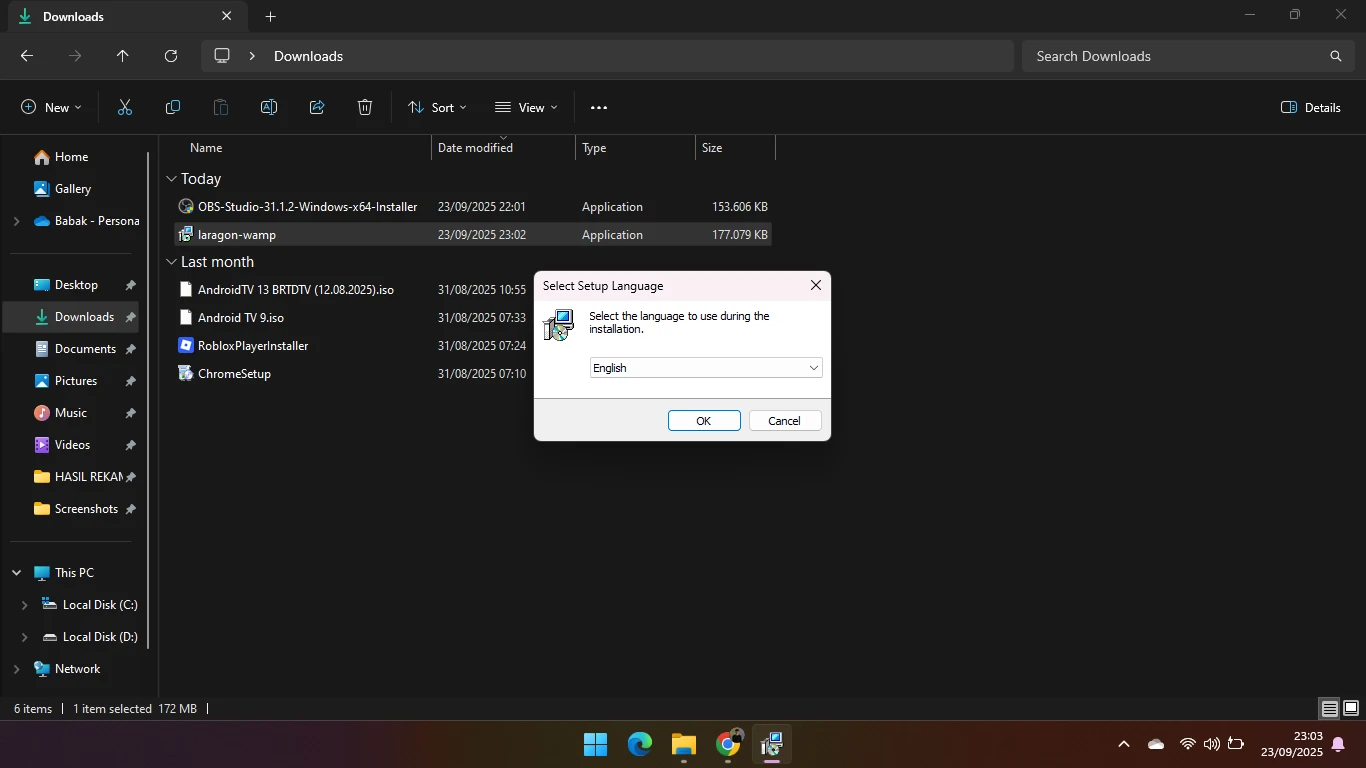Switch to large thumbnails view in status bar
Screen dimensions: 1366x768
(x=1350, y=709)
